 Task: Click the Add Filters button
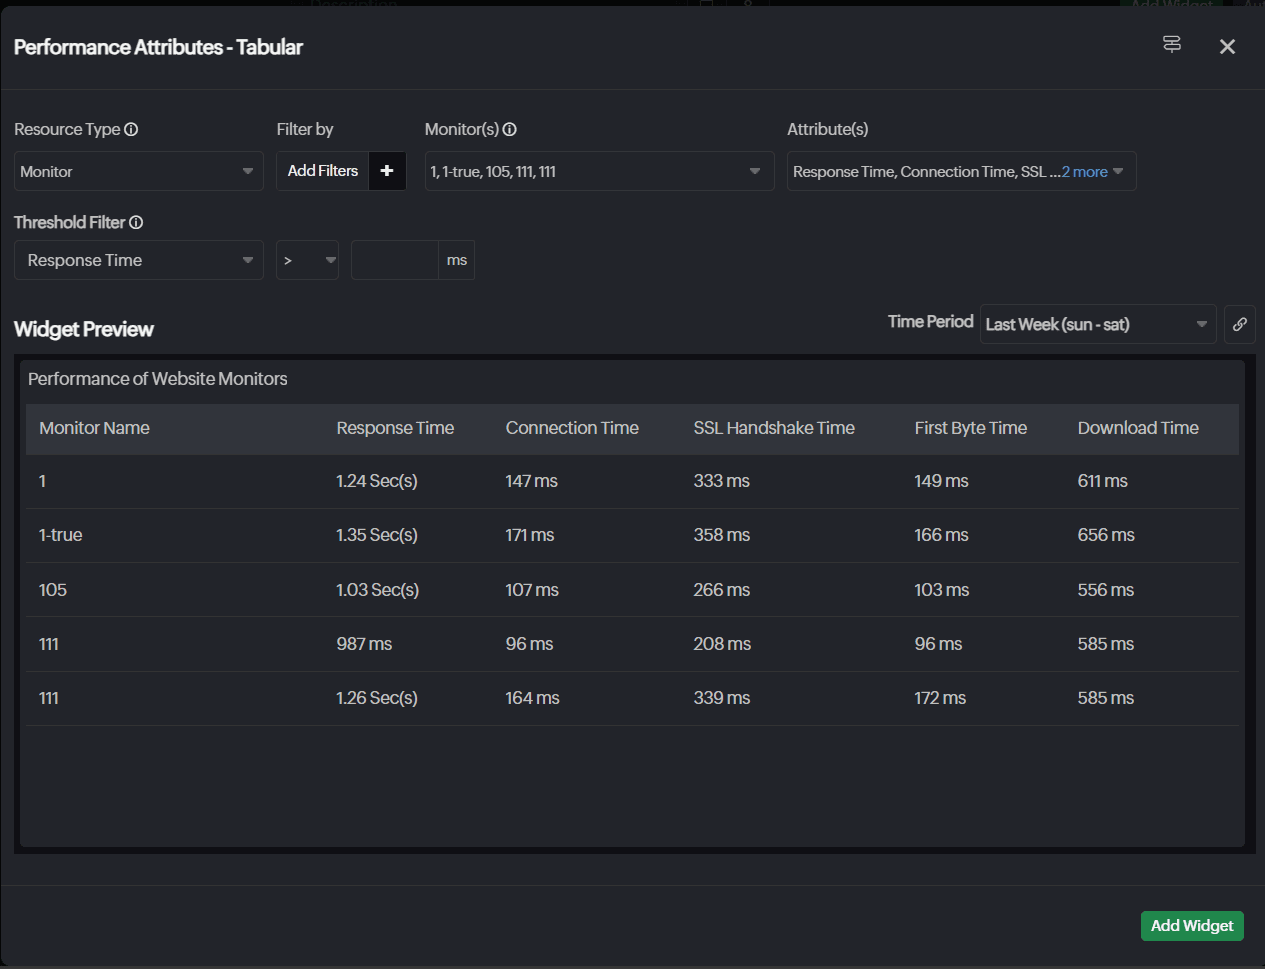(323, 171)
